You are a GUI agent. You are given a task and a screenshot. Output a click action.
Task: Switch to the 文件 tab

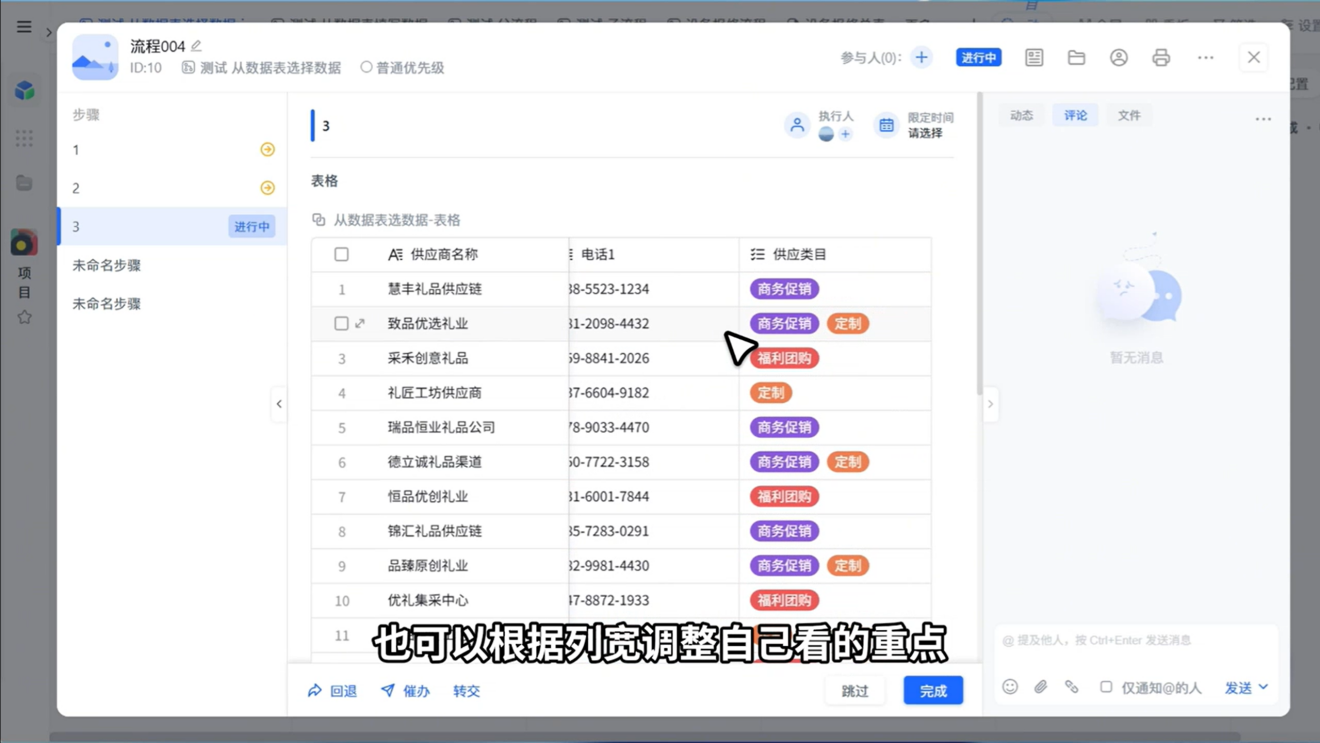coord(1129,116)
